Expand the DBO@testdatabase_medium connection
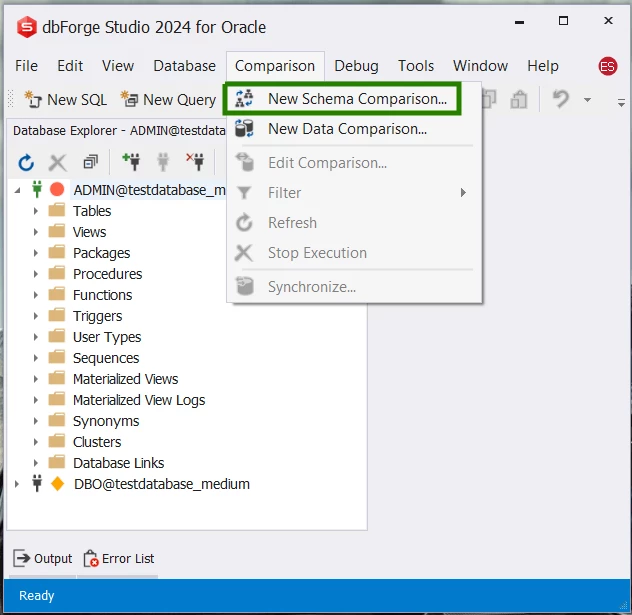This screenshot has width=632, height=615. tap(17, 484)
